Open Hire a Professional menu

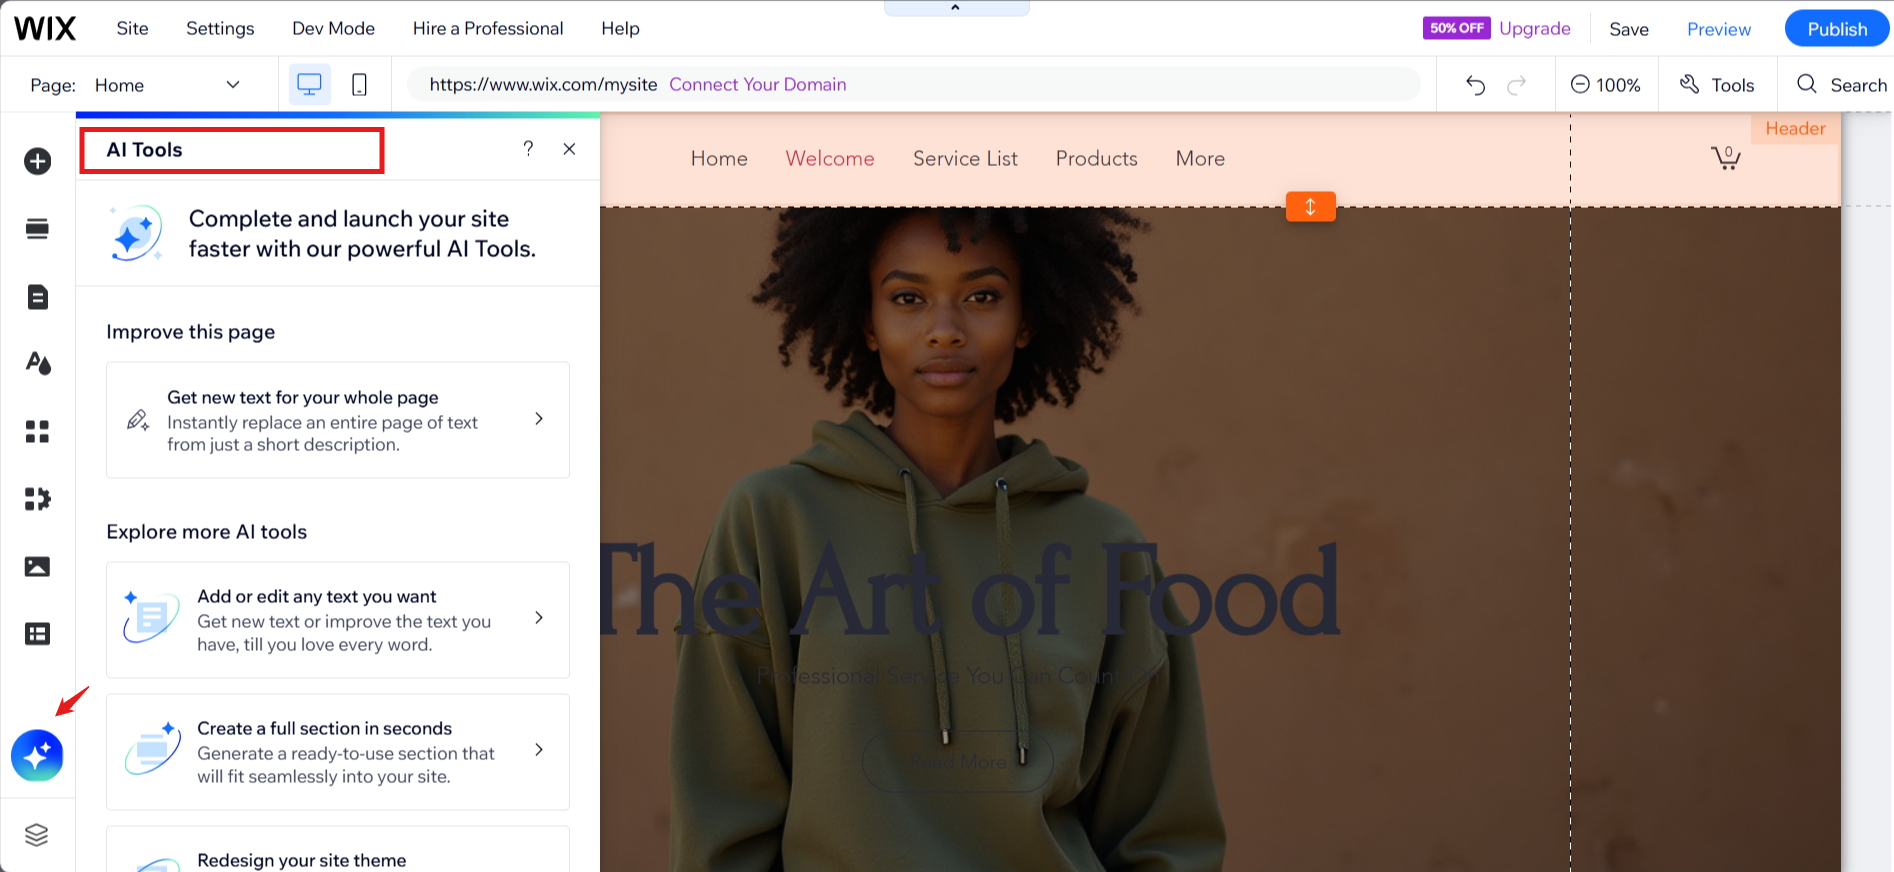point(488,29)
